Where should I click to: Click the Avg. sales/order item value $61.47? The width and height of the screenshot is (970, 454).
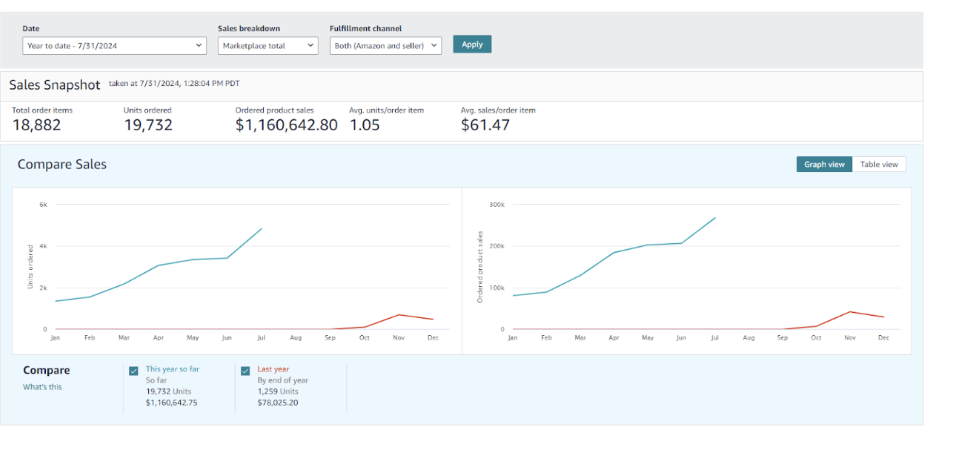tap(485, 125)
